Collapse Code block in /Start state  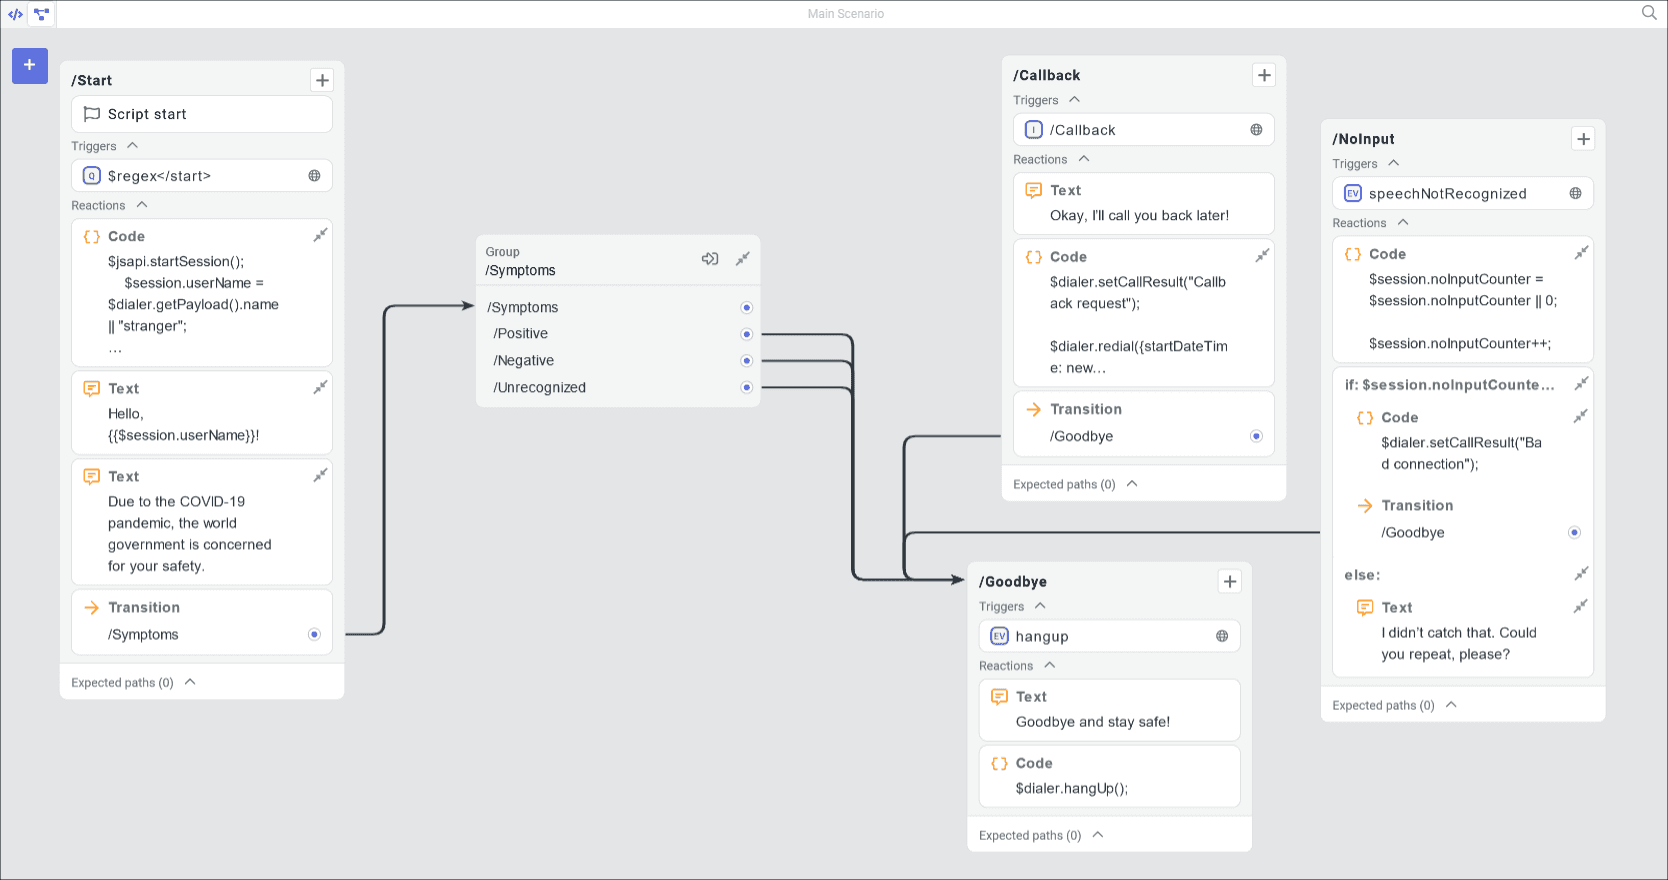[320, 235]
